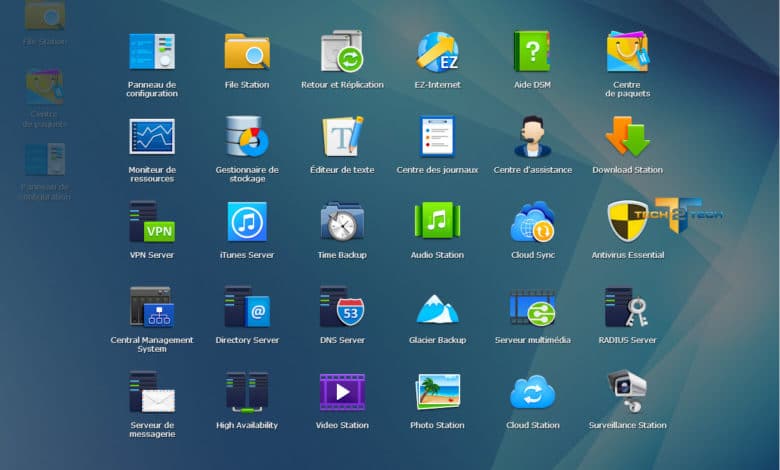The width and height of the screenshot is (780, 470).
Task: Launch the VPN Server app
Action: pyautogui.click(x=152, y=221)
